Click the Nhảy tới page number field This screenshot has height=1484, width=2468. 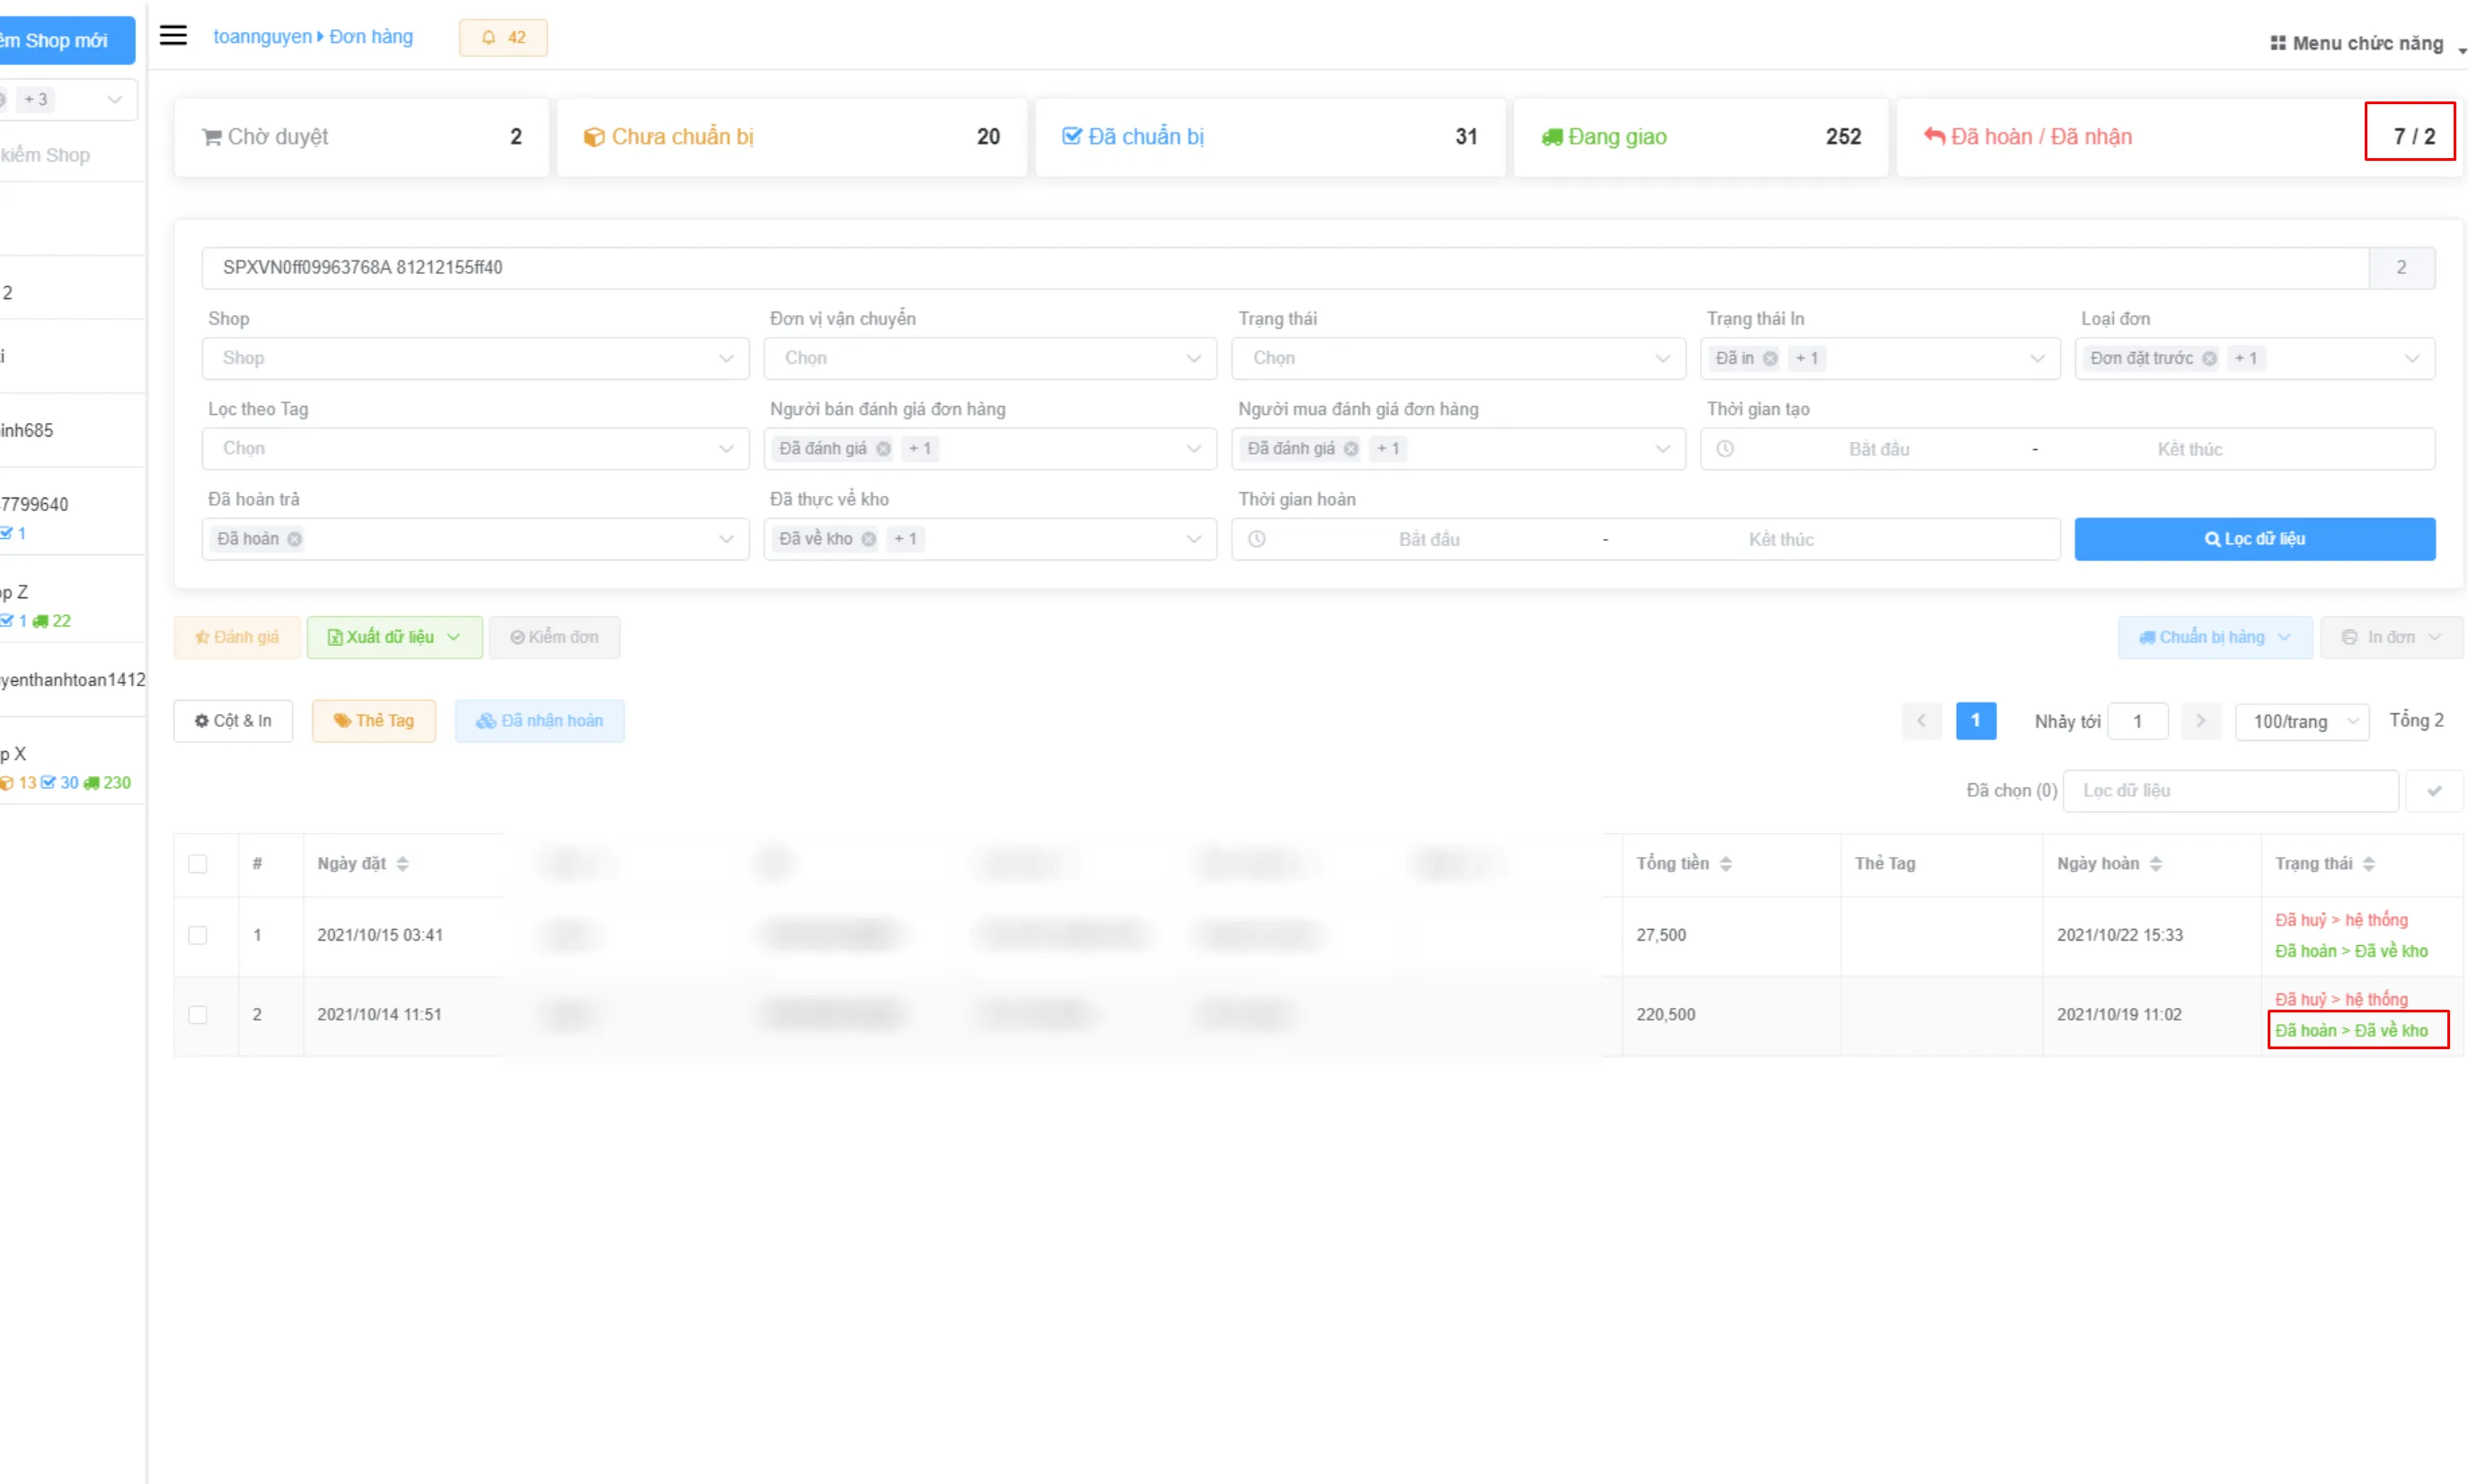(2138, 721)
